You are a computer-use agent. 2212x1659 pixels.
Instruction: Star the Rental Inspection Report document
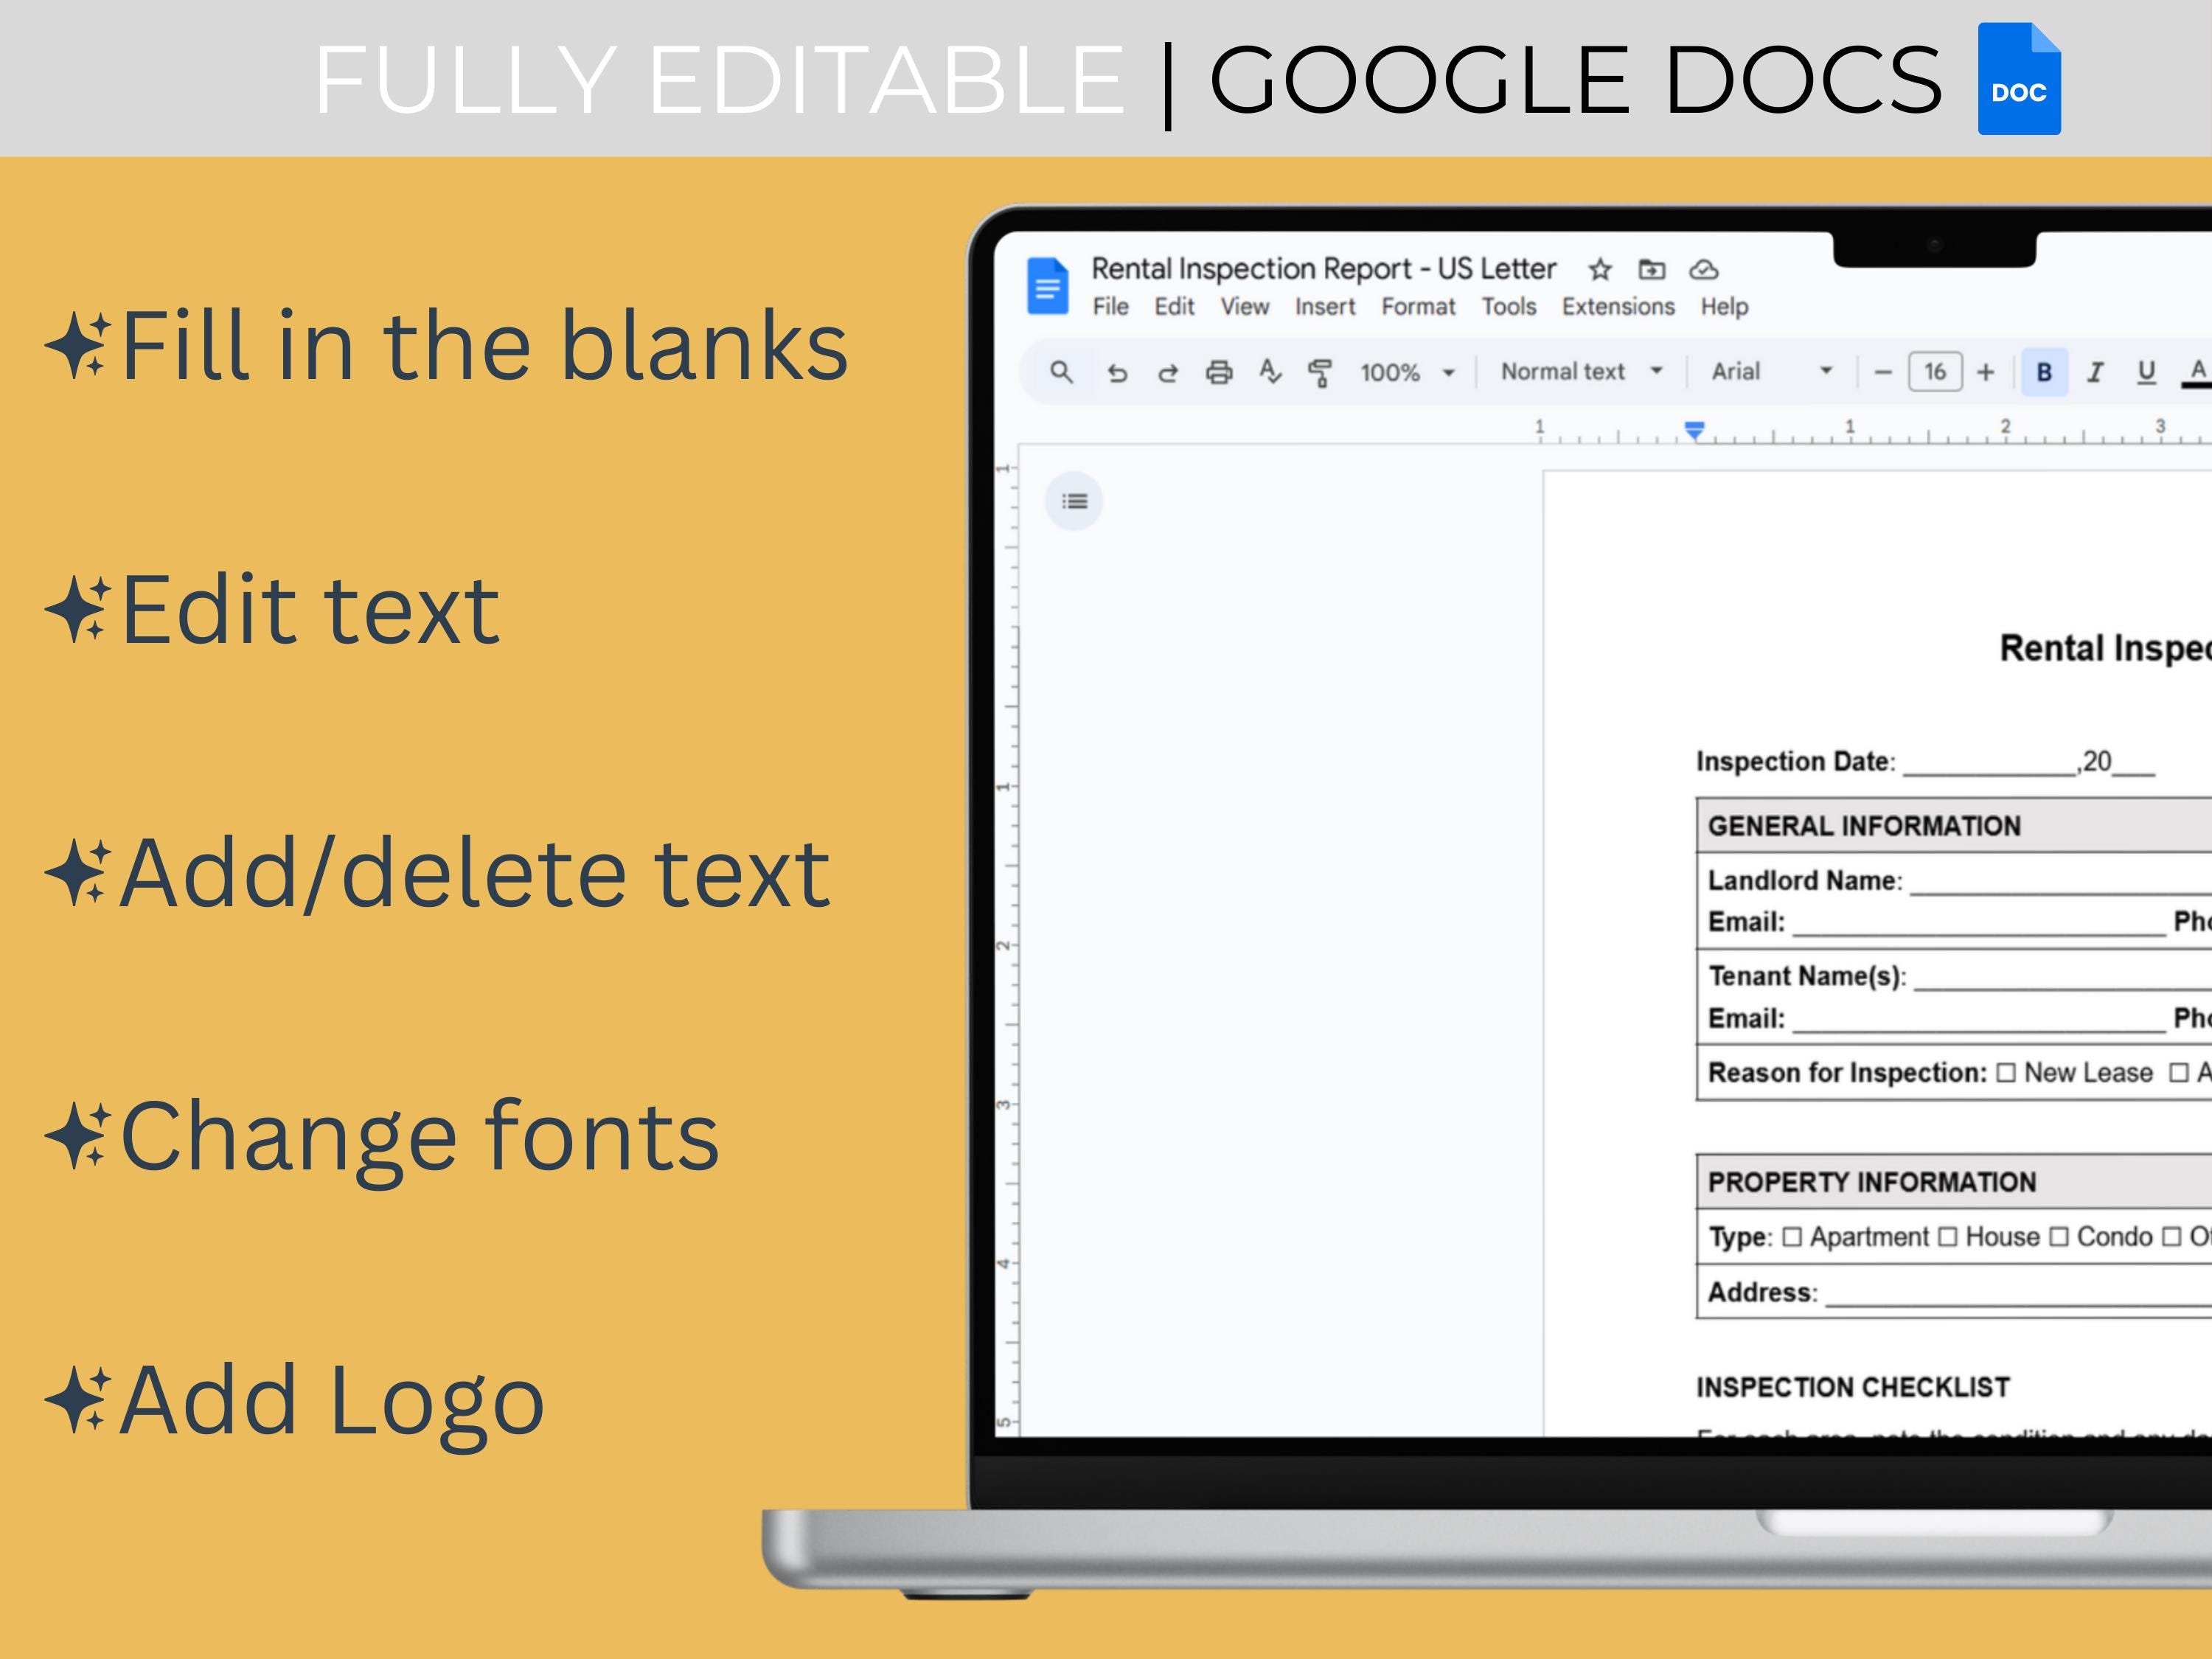(x=1600, y=270)
